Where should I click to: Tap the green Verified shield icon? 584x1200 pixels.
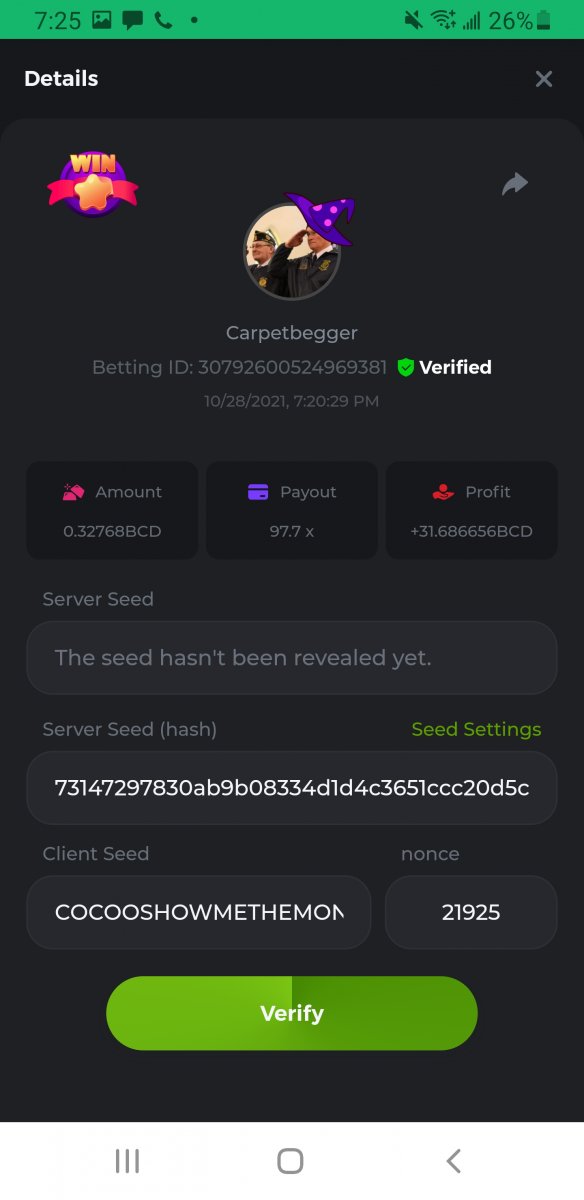405,367
